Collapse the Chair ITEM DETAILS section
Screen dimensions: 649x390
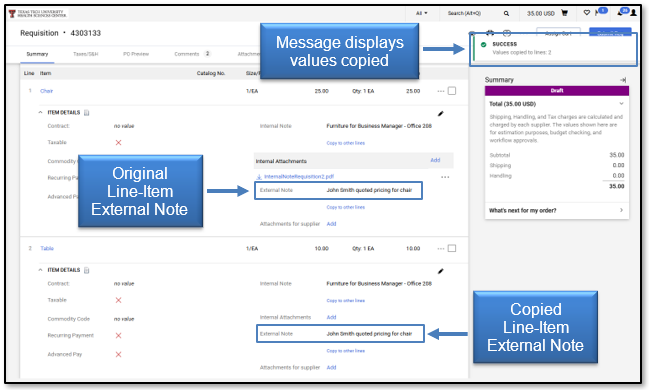click(40, 113)
